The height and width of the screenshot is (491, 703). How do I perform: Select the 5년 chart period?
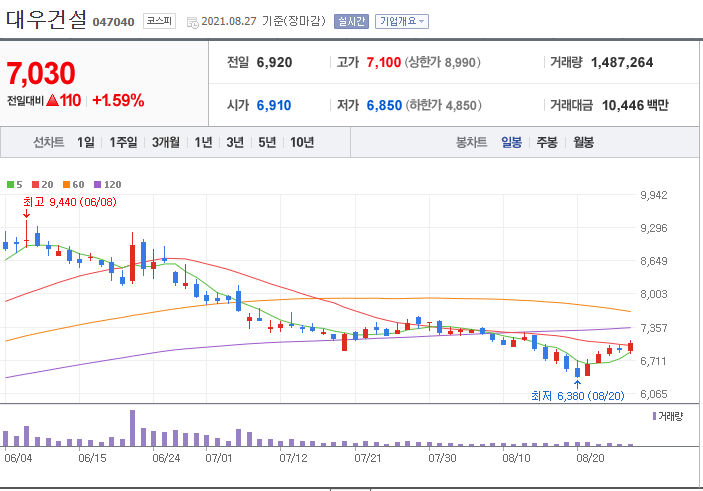point(267,142)
